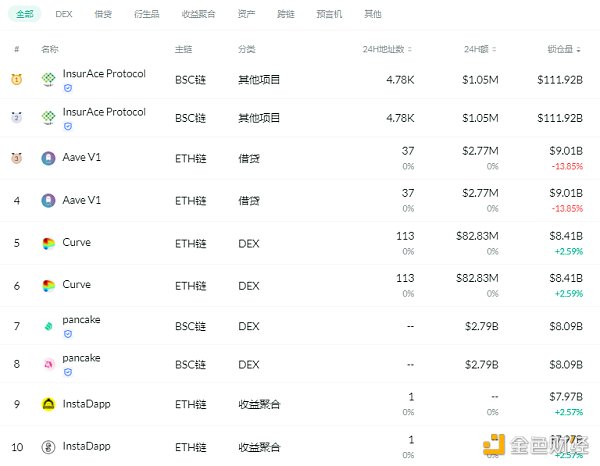
Task: Click 借贷 category in rank 4 row
Action: [249, 200]
